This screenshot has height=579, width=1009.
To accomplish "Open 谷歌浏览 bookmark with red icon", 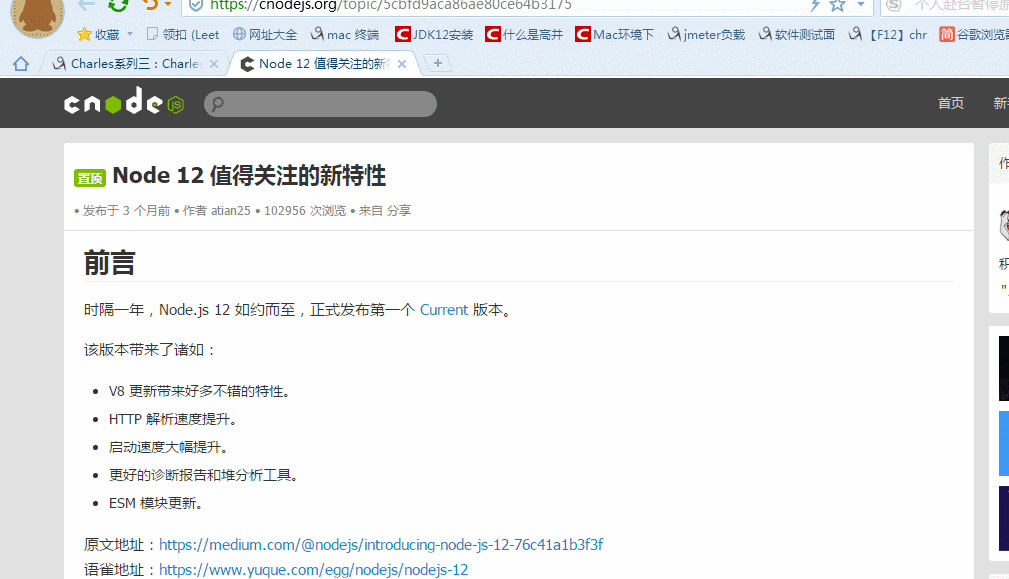I will tap(974, 35).
